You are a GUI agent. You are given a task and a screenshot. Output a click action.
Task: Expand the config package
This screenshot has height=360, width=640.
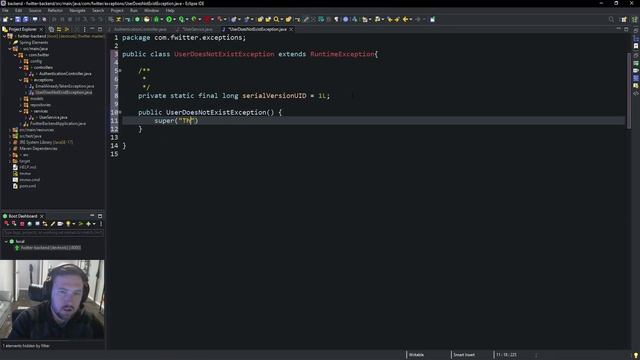[x=20, y=61]
